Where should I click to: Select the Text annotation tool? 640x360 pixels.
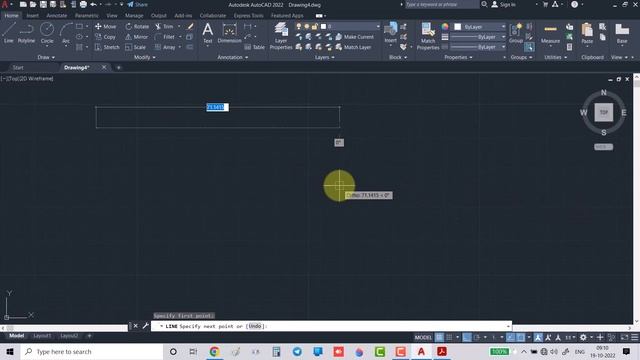[207, 33]
